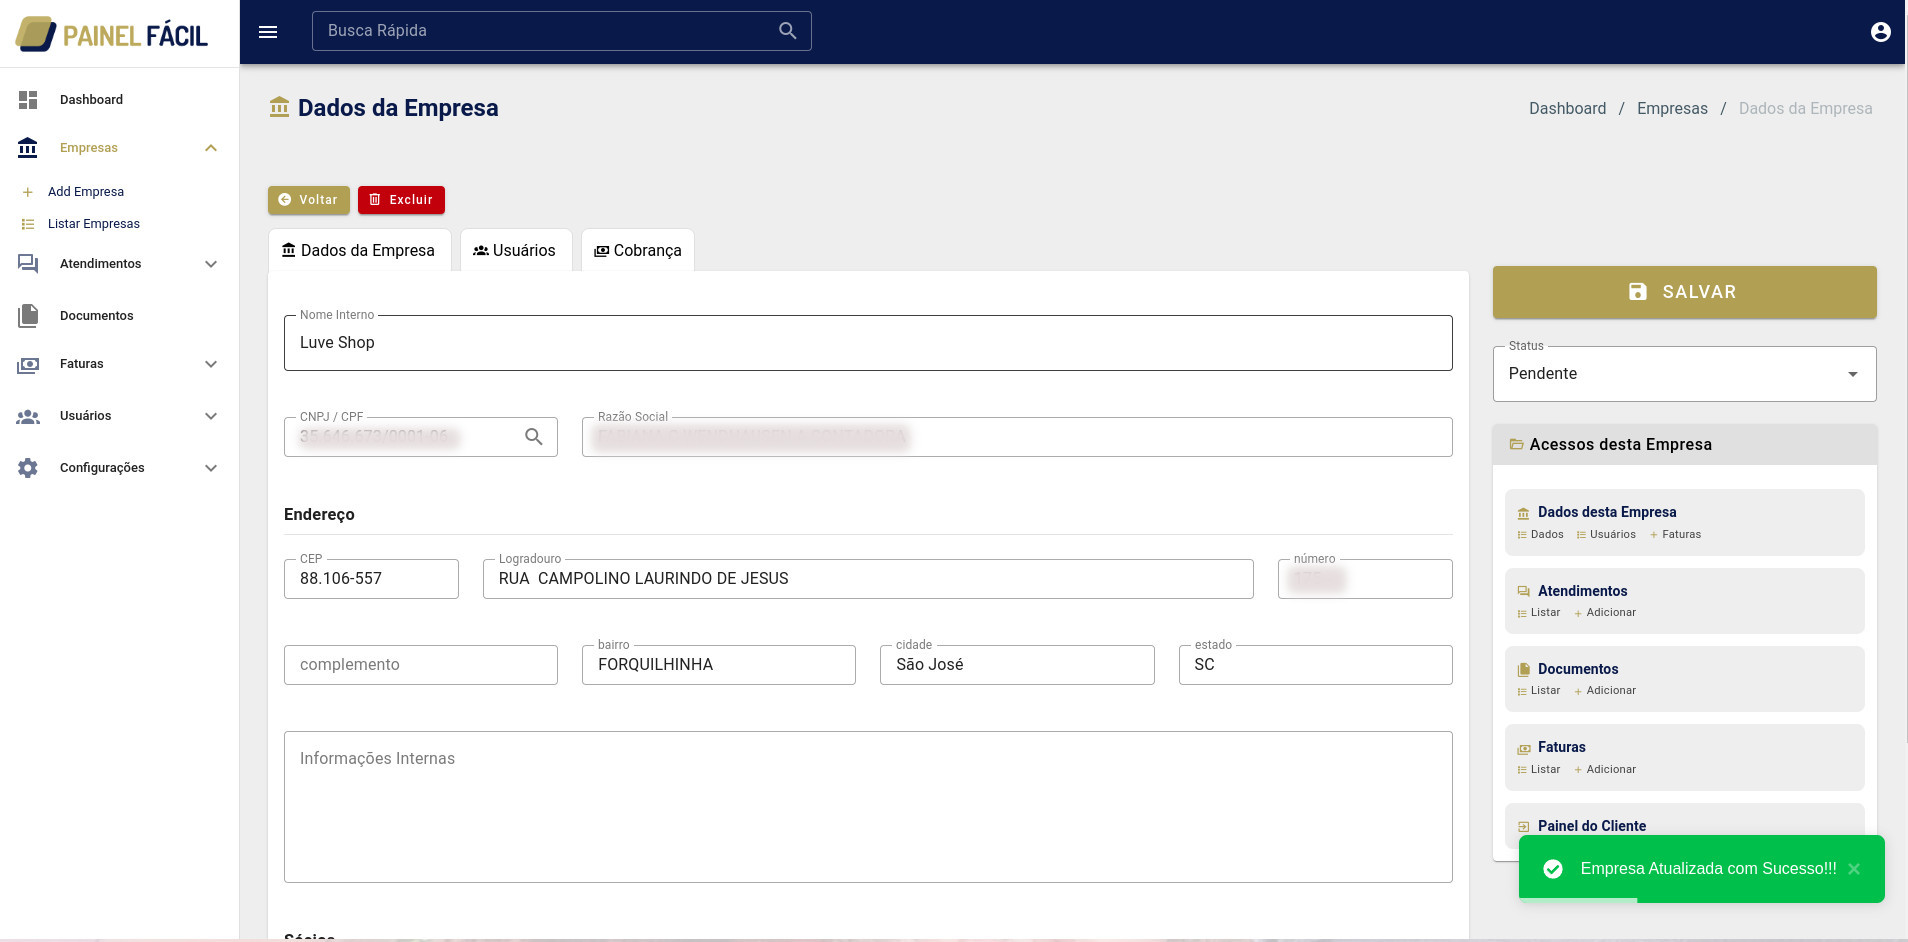The height and width of the screenshot is (942, 1908).
Task: Click the cidade field showing São José
Action: (x=1017, y=665)
